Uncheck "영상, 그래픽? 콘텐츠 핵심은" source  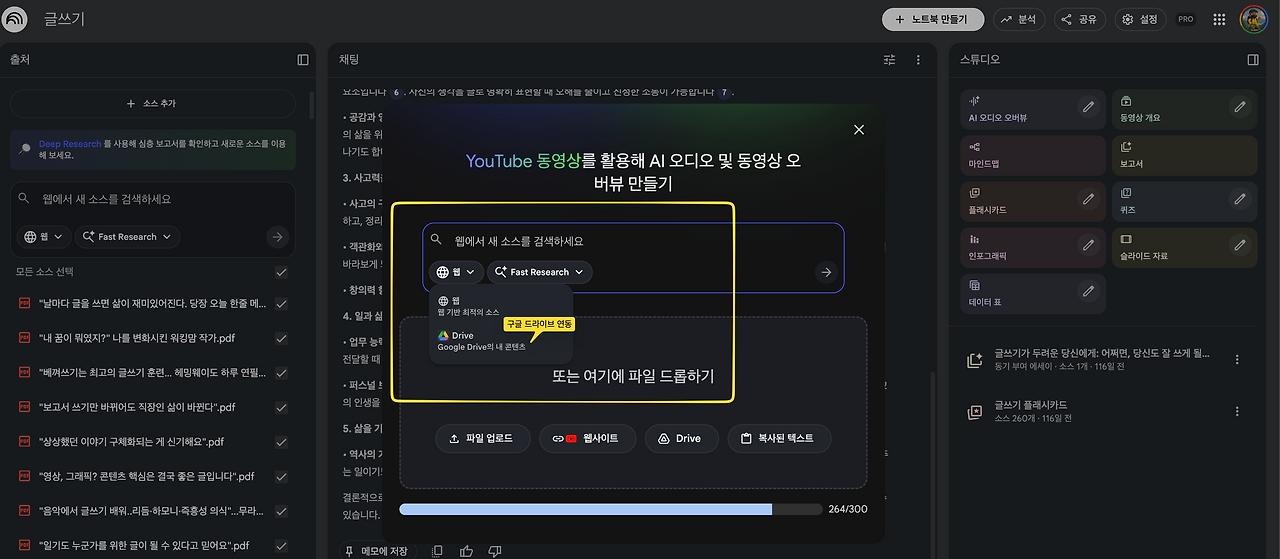click(281, 476)
